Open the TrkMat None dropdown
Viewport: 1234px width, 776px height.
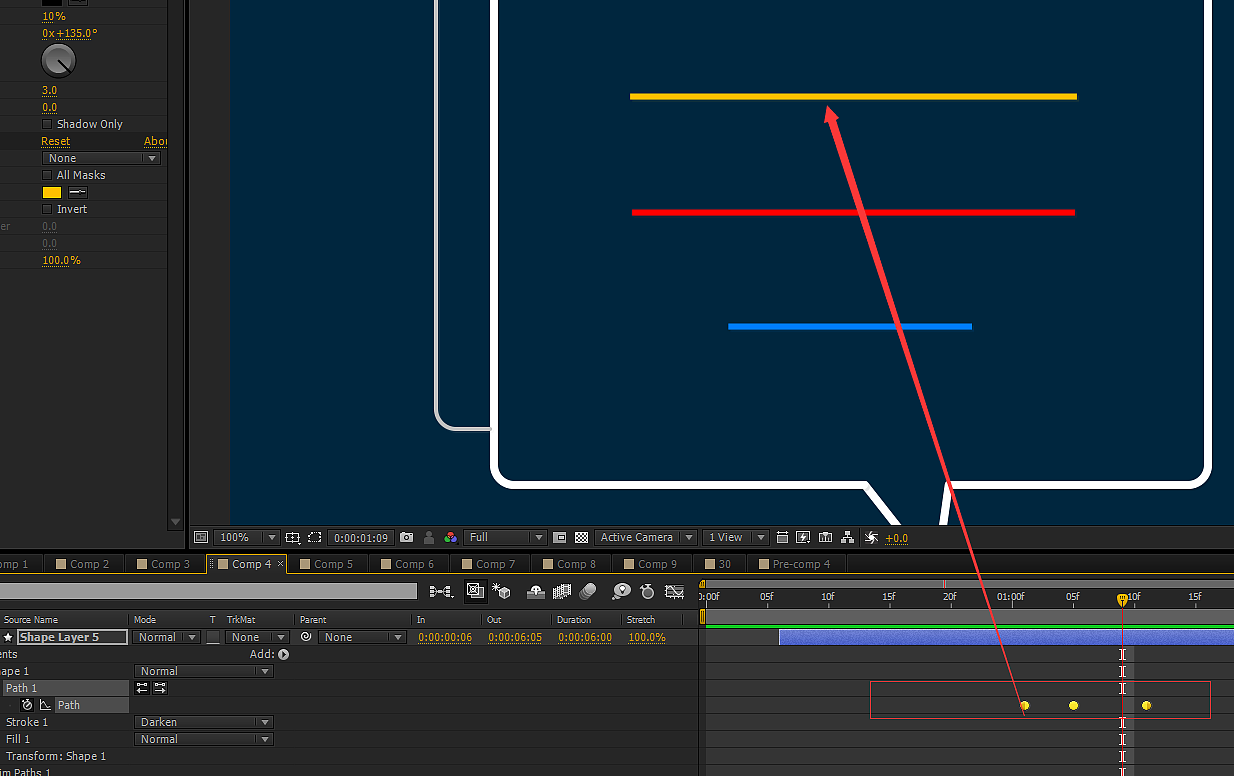(257, 637)
